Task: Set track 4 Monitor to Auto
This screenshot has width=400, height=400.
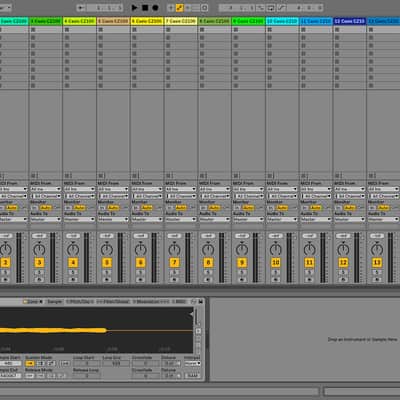Action: point(79,208)
